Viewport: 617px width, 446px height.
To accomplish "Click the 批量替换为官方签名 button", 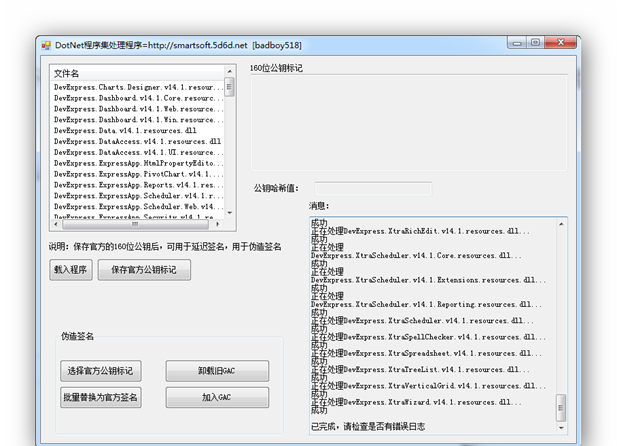I will coord(101,397).
